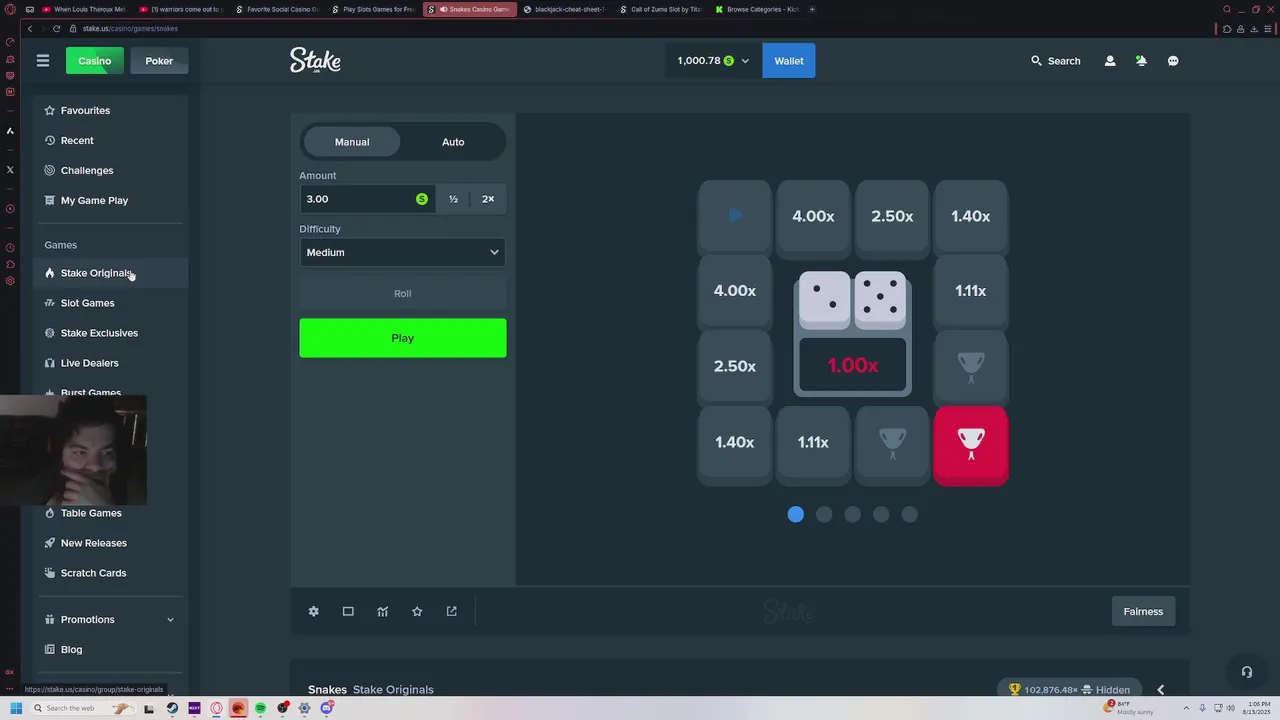Halve the bet amount
The height and width of the screenshot is (720, 1280).
tap(453, 199)
